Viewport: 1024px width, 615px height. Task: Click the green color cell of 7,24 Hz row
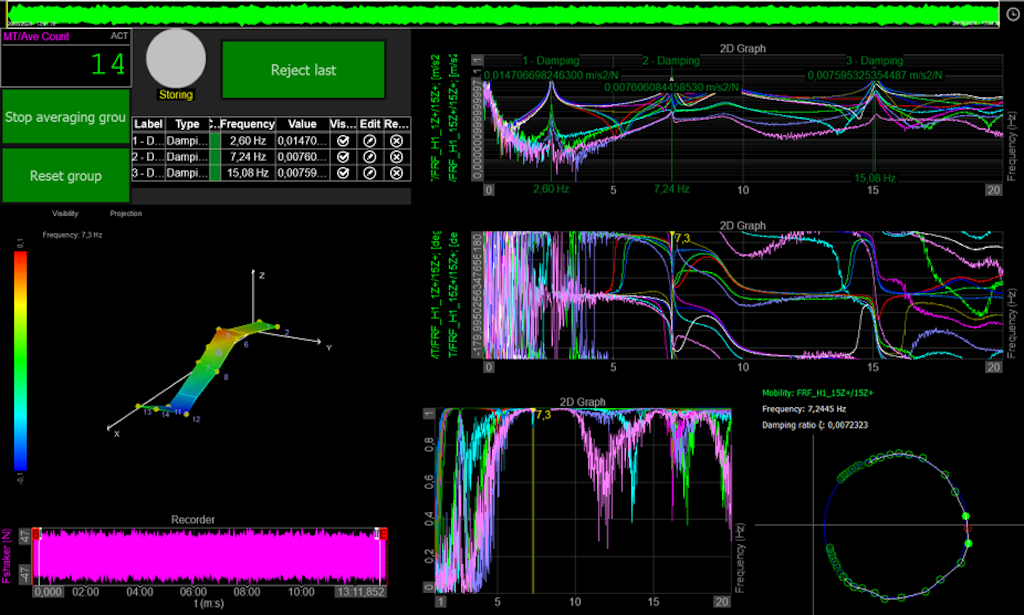pyautogui.click(x=214, y=157)
